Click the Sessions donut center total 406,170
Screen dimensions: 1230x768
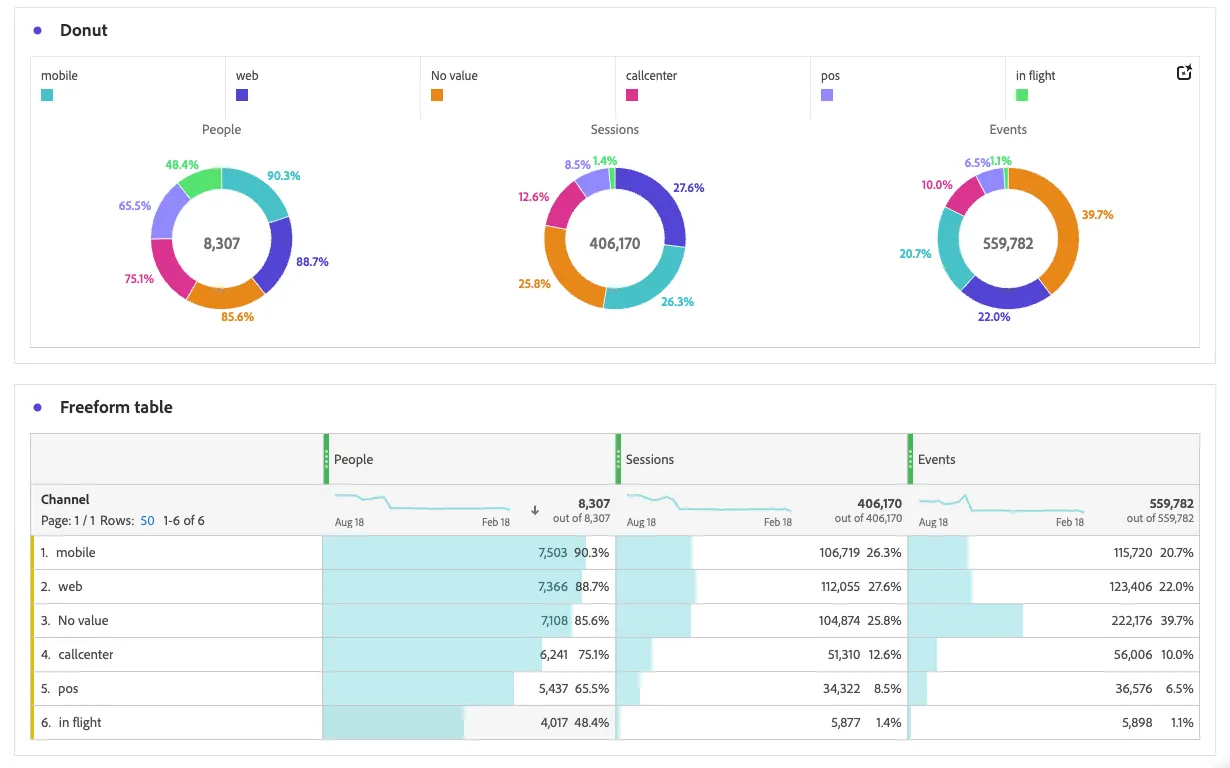[x=615, y=243]
